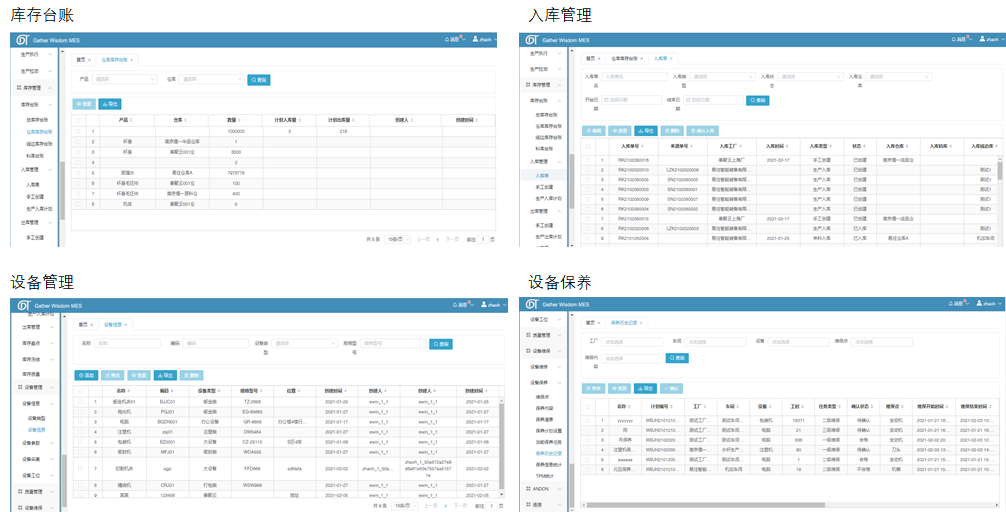Tick the select-all checkbox in 库存台账 table header
The image size is (1006, 512).
(80, 120)
